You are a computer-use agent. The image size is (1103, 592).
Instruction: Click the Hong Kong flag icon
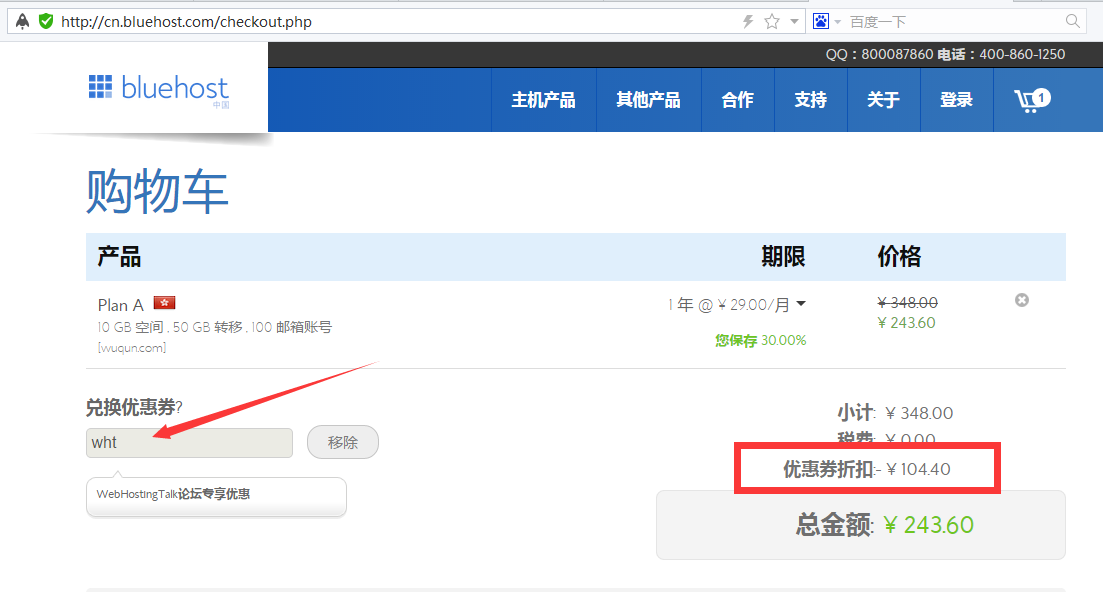point(165,303)
